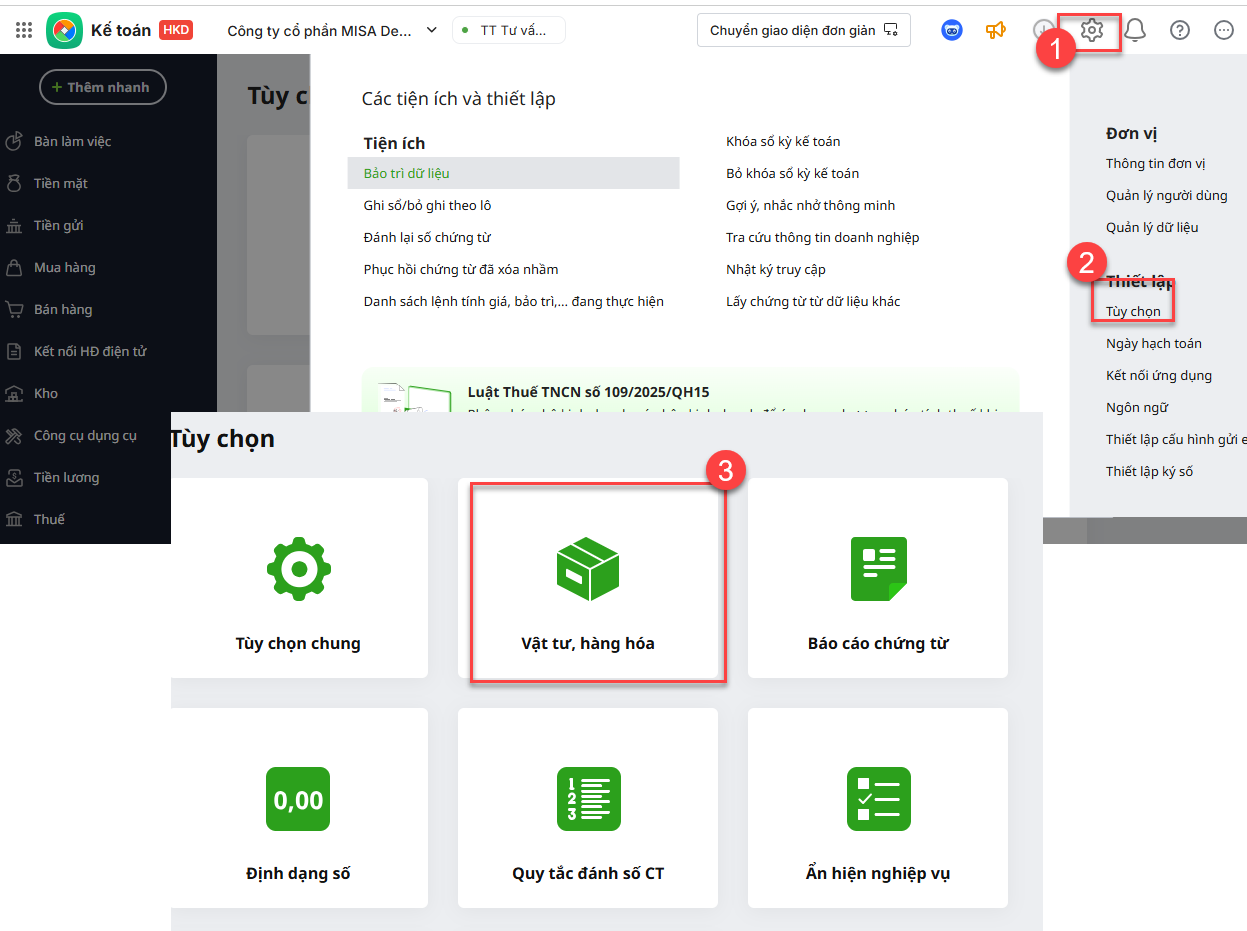Open the apps grid launcher icon

point(24,31)
